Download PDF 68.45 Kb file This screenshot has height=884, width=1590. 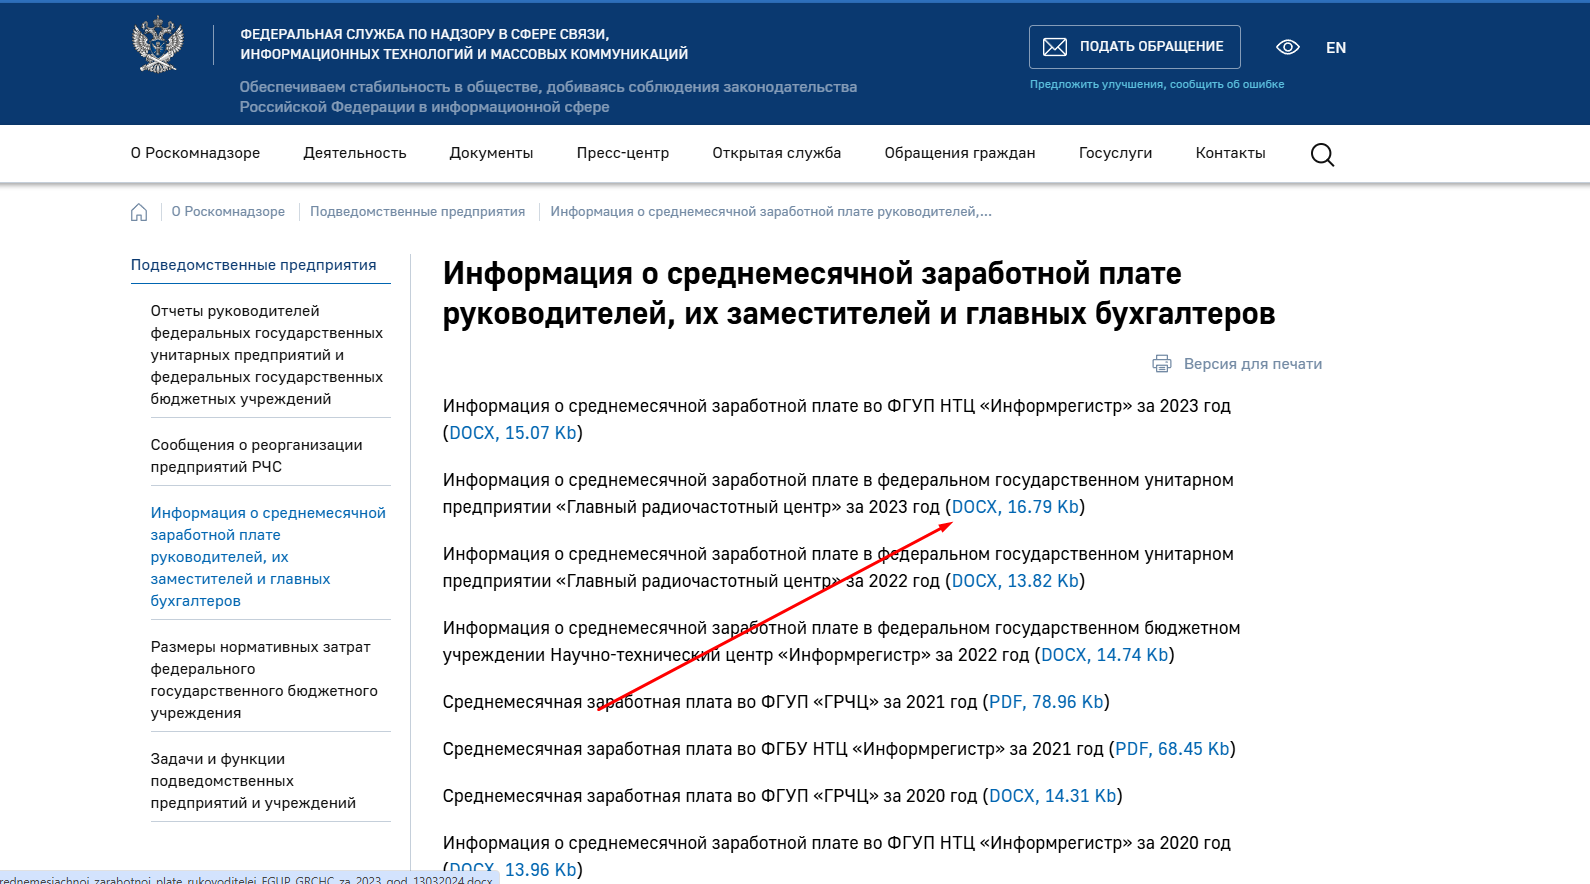pos(1173,749)
